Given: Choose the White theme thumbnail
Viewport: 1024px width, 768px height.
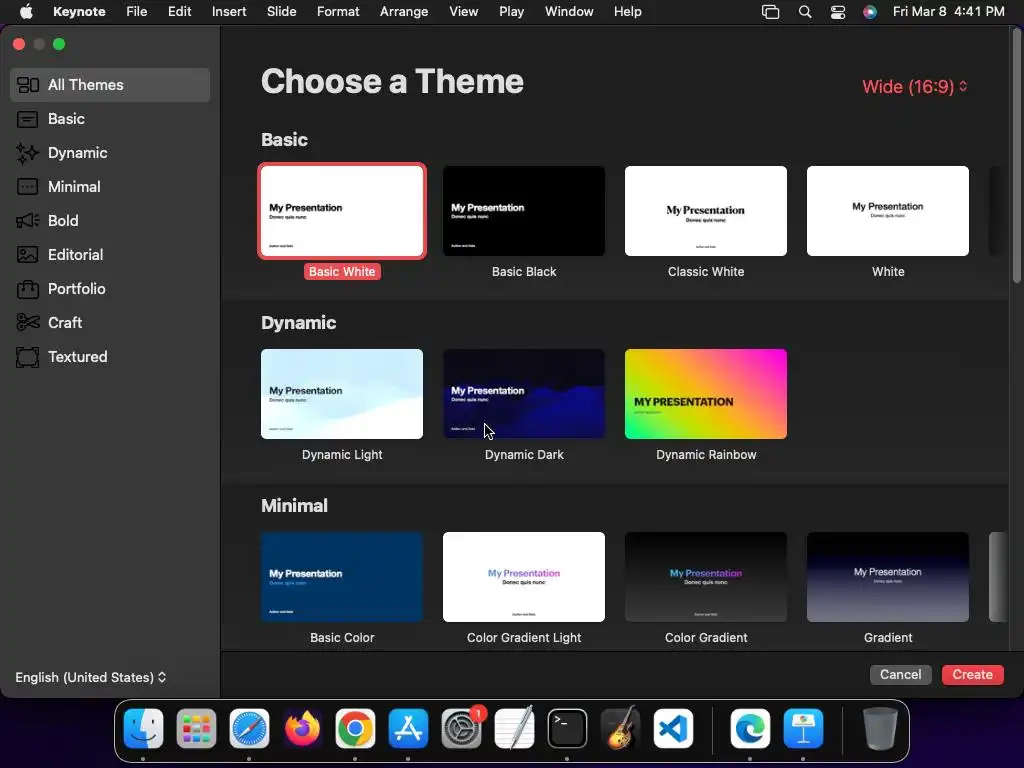Looking at the screenshot, I should point(888,211).
